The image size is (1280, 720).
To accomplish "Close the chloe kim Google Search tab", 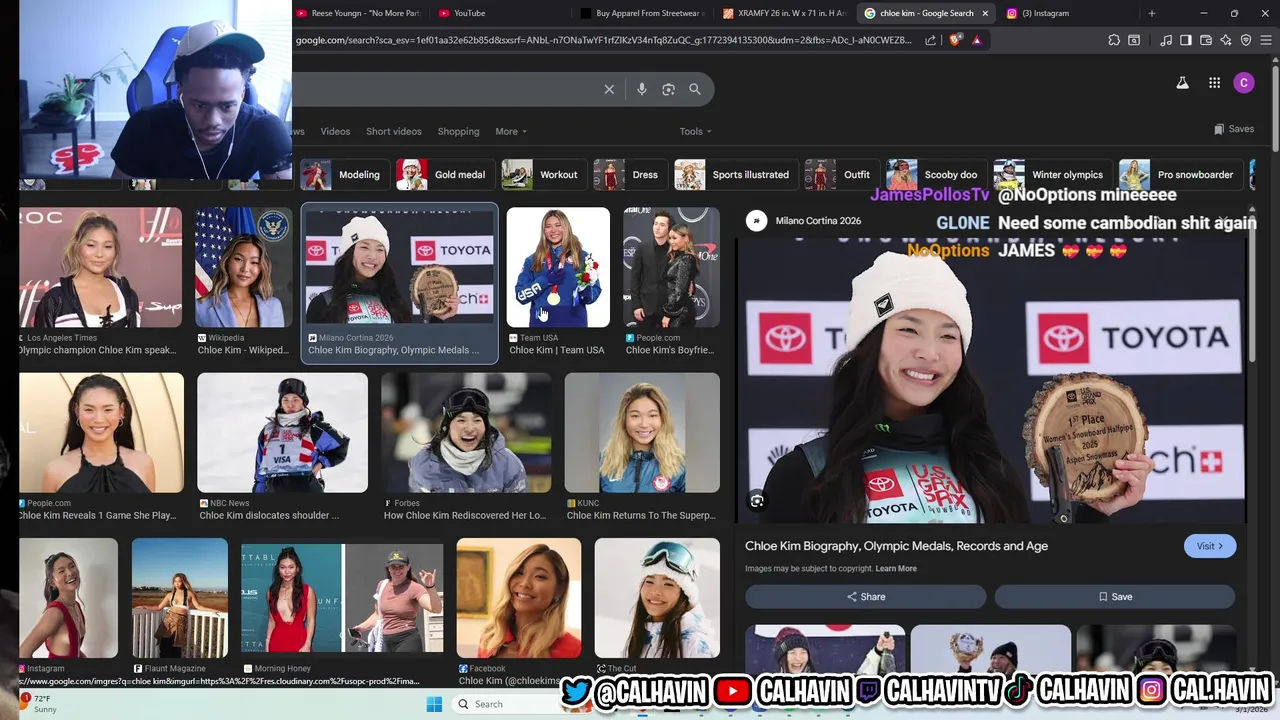I will (985, 13).
